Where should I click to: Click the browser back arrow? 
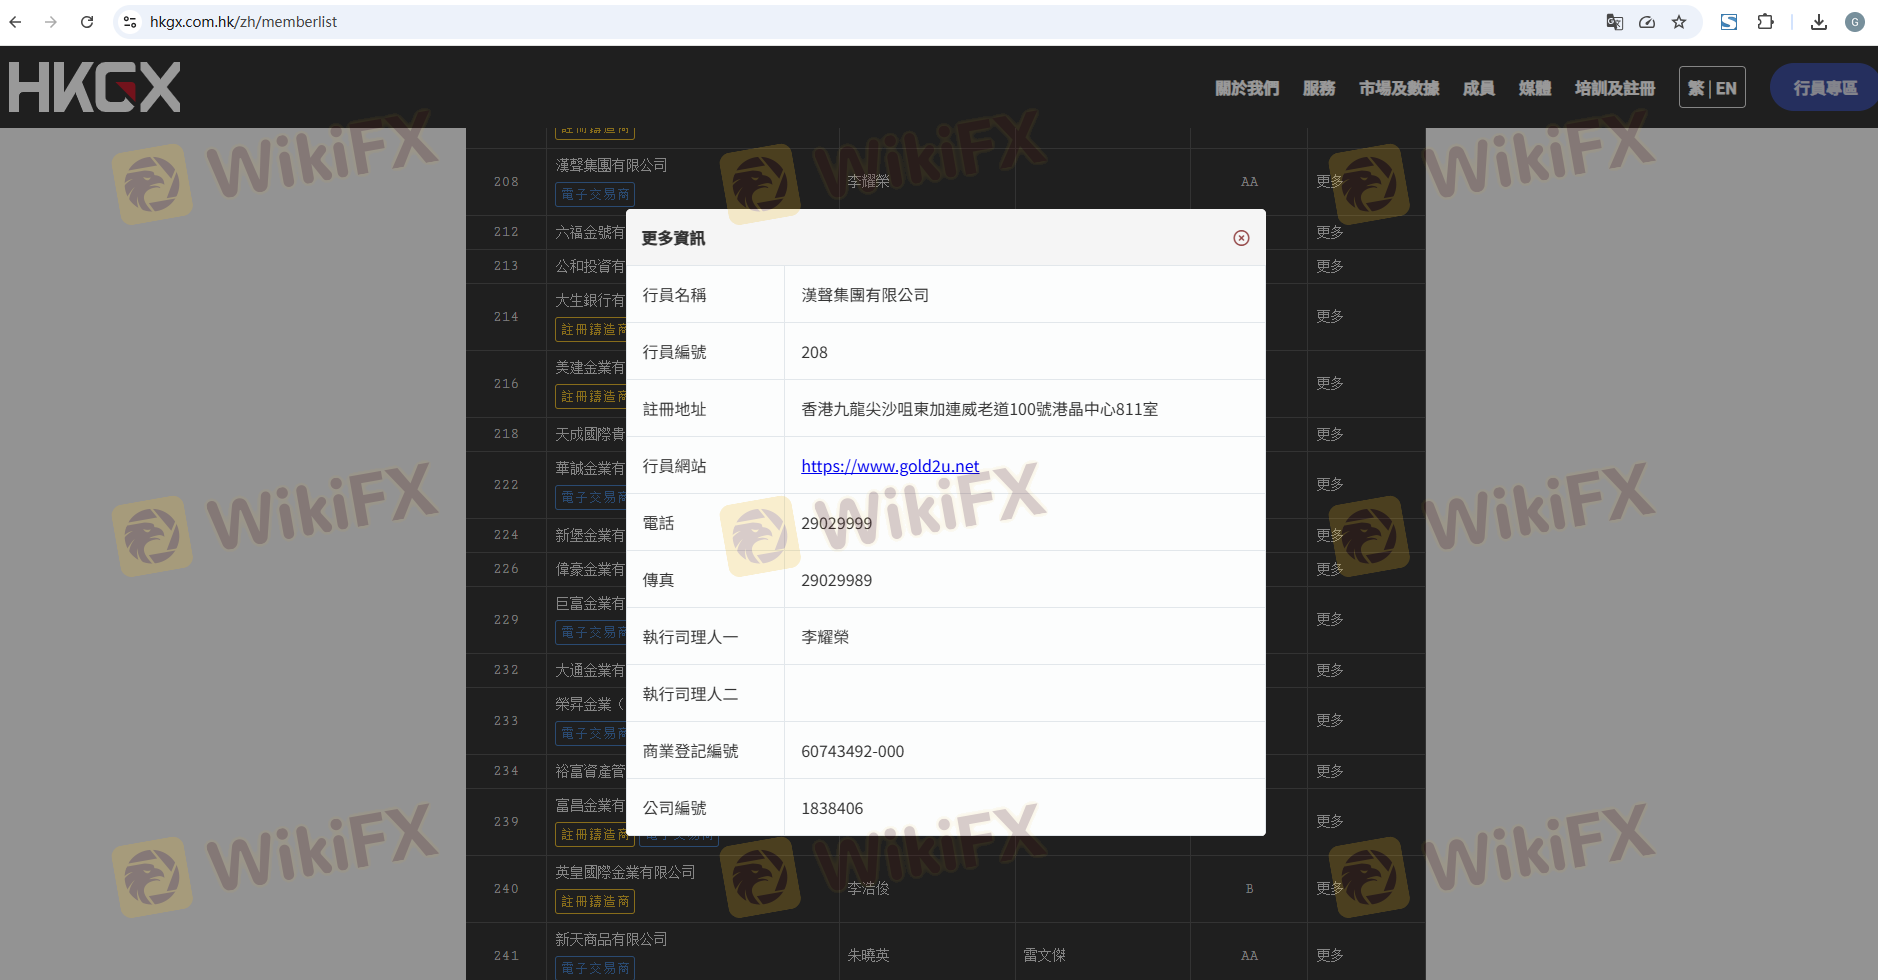pos(16,22)
